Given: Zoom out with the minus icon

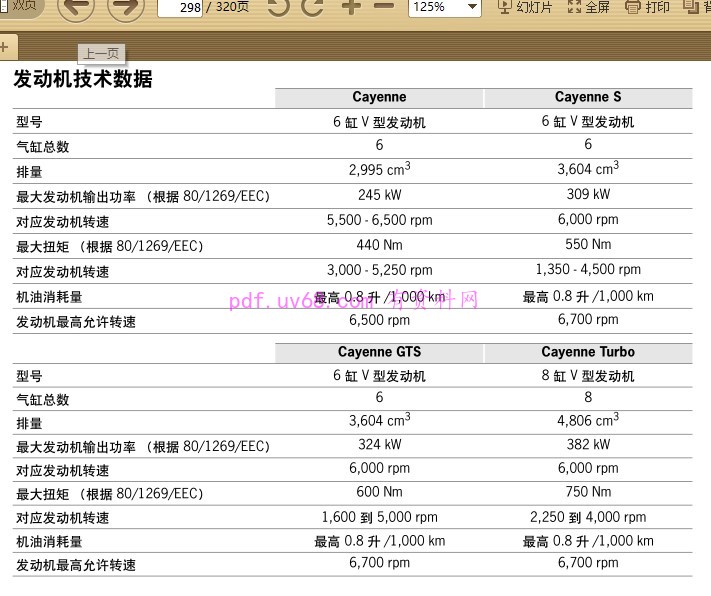Looking at the screenshot, I should [x=384, y=7].
